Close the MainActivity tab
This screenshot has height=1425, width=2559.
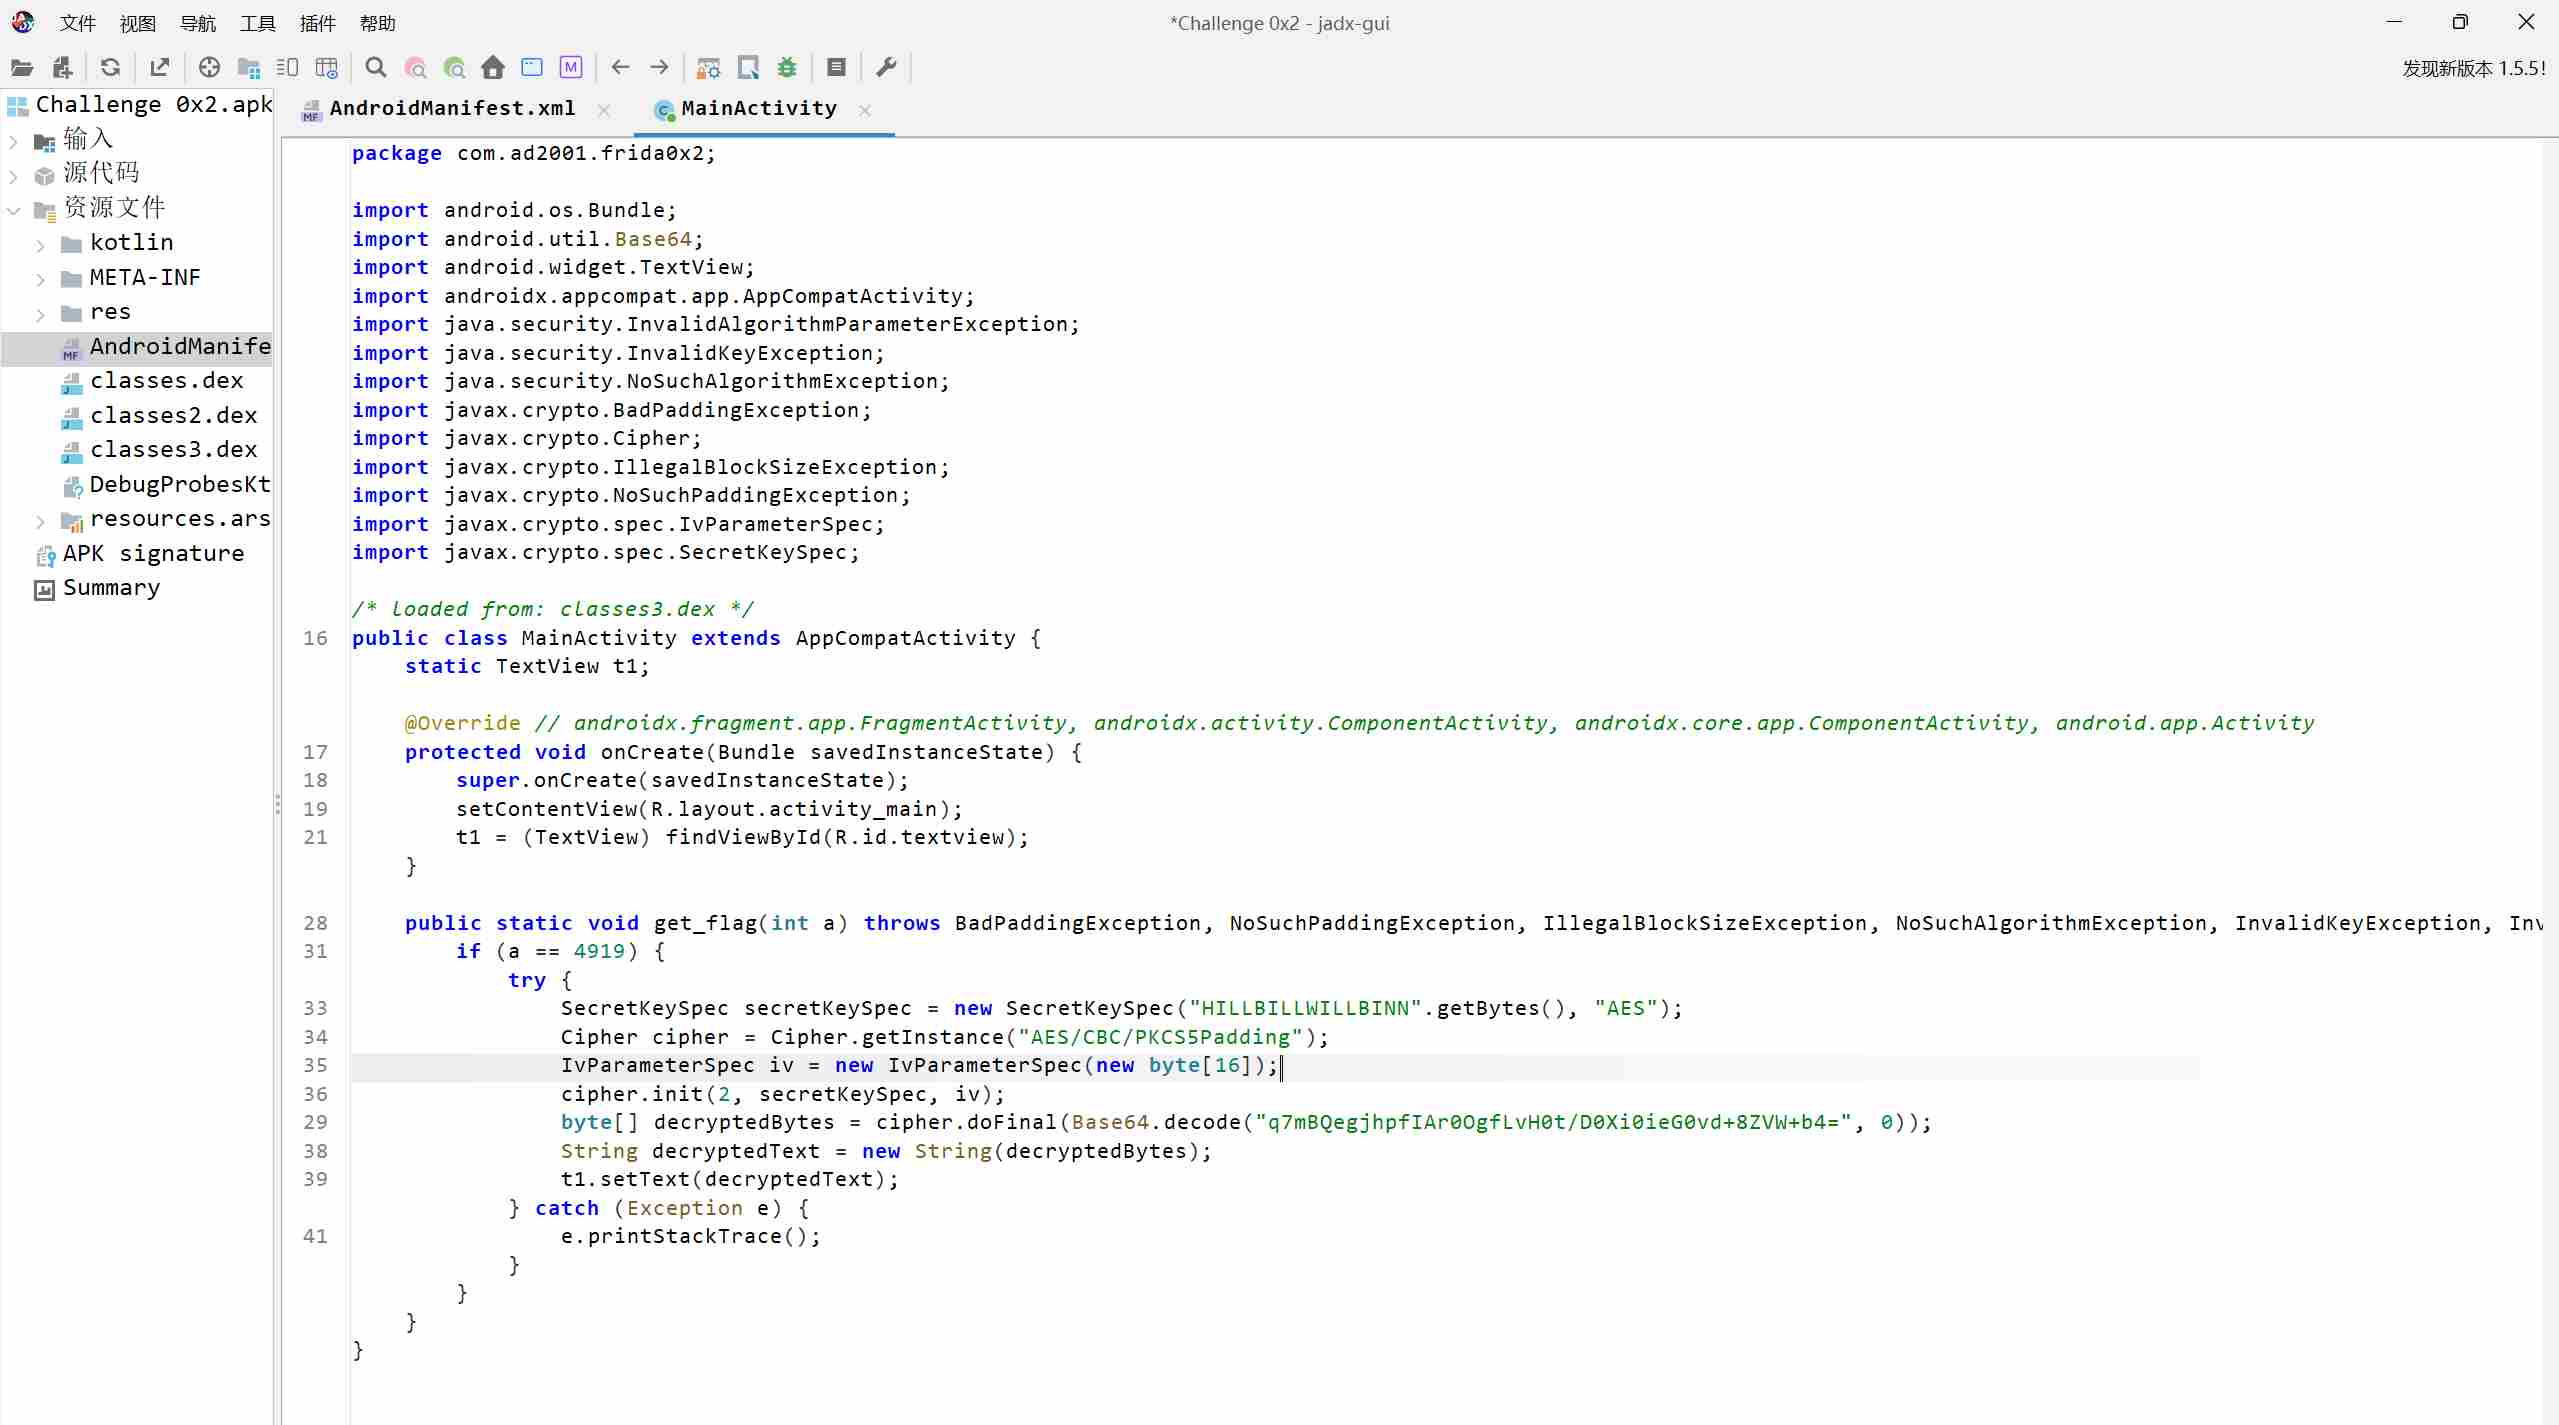coord(865,110)
